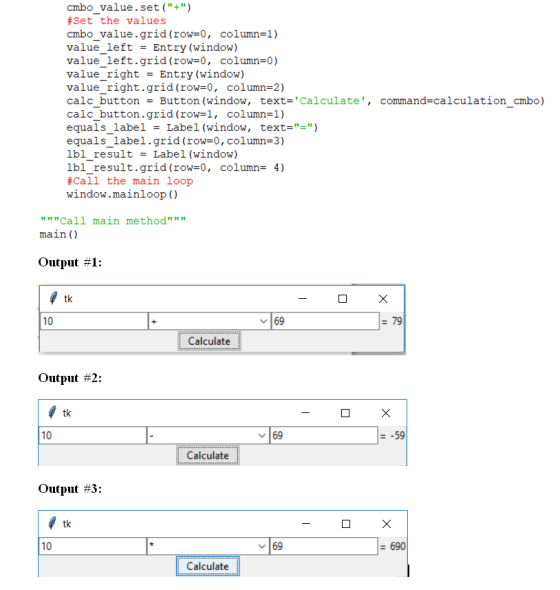Viewport: 560px width, 590px height.
Task: Click the '"""Call main method"""' docstring
Action: (113, 221)
